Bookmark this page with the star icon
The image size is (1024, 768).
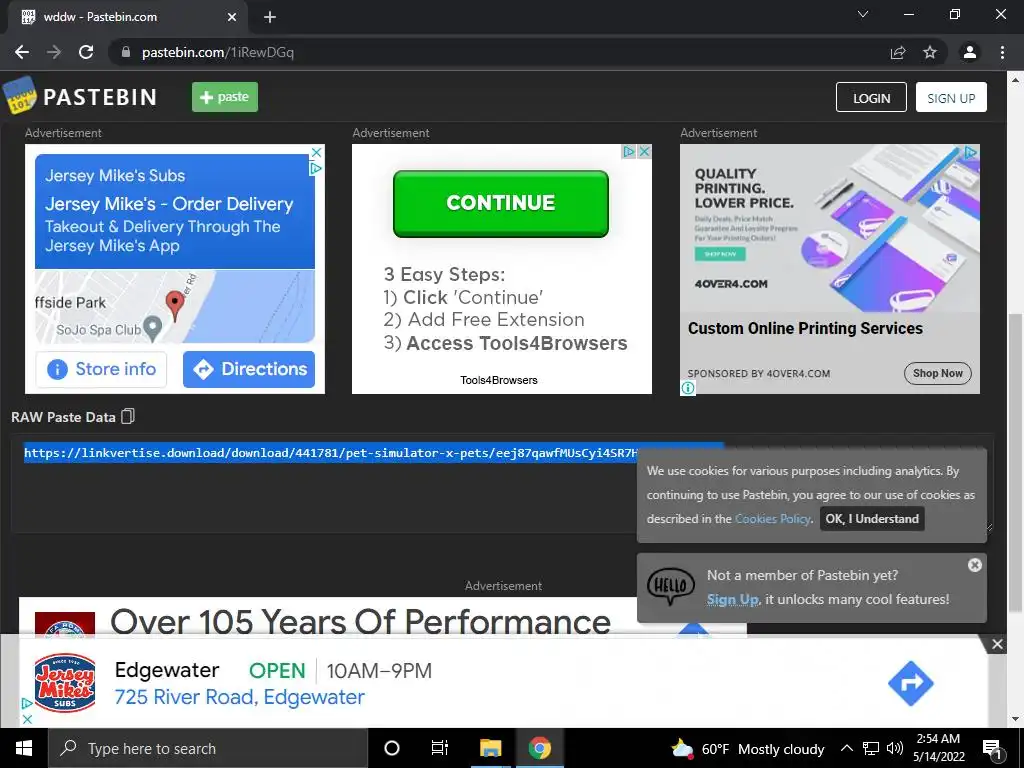click(930, 52)
